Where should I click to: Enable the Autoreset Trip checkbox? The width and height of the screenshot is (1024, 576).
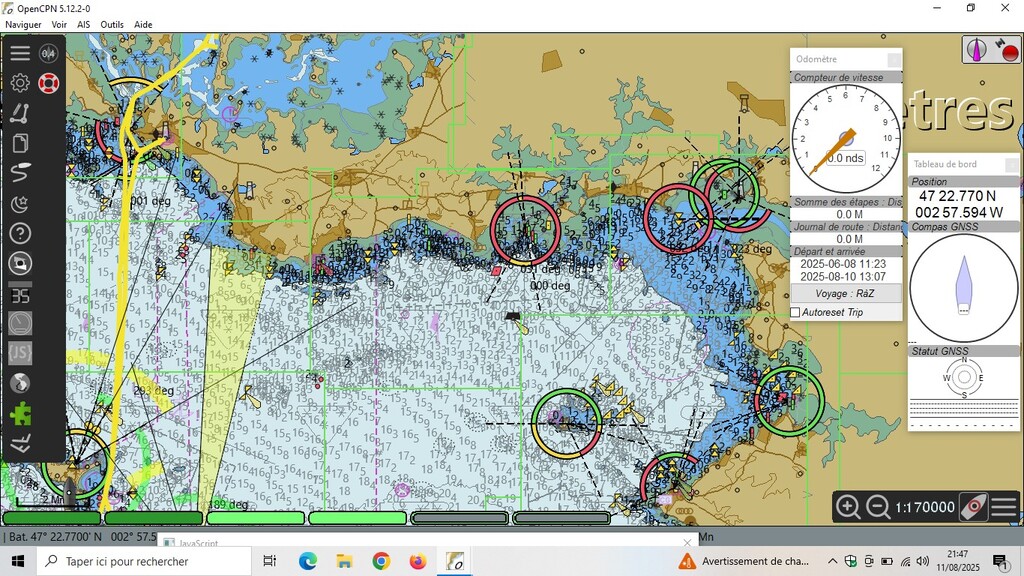coord(796,313)
